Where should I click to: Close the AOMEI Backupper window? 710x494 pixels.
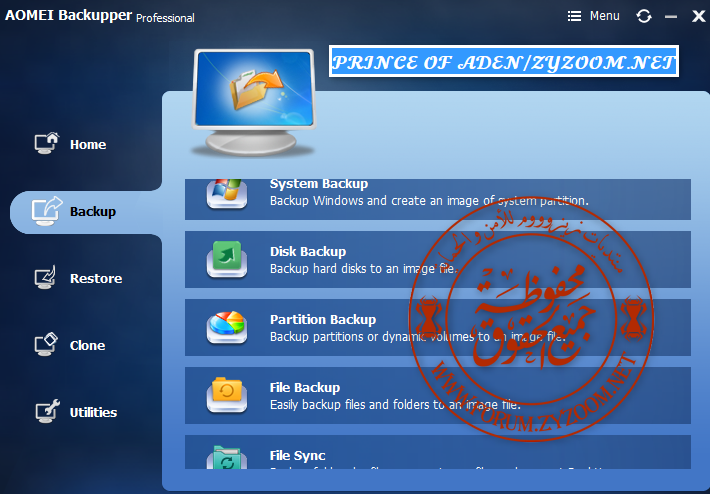[699, 16]
